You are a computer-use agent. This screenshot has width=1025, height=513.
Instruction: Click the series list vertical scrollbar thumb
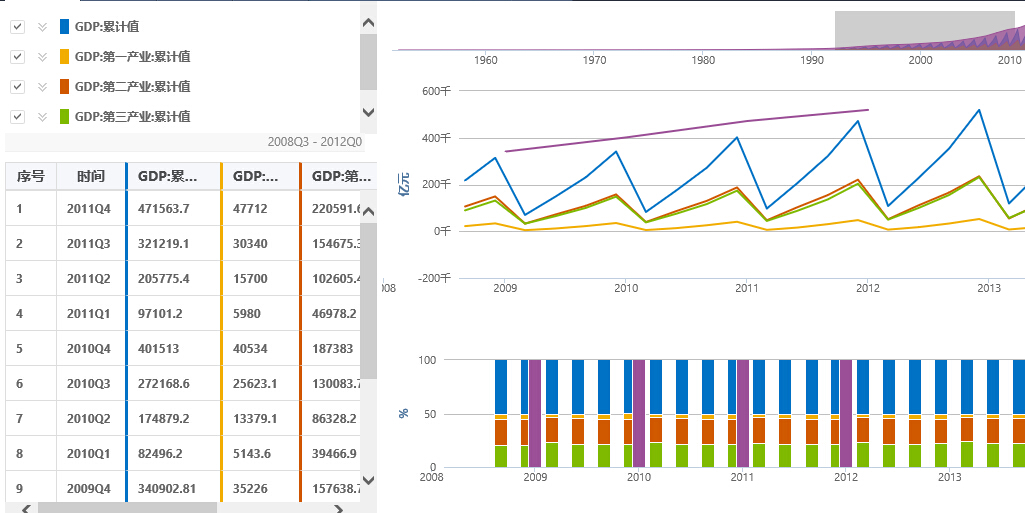(x=368, y=62)
